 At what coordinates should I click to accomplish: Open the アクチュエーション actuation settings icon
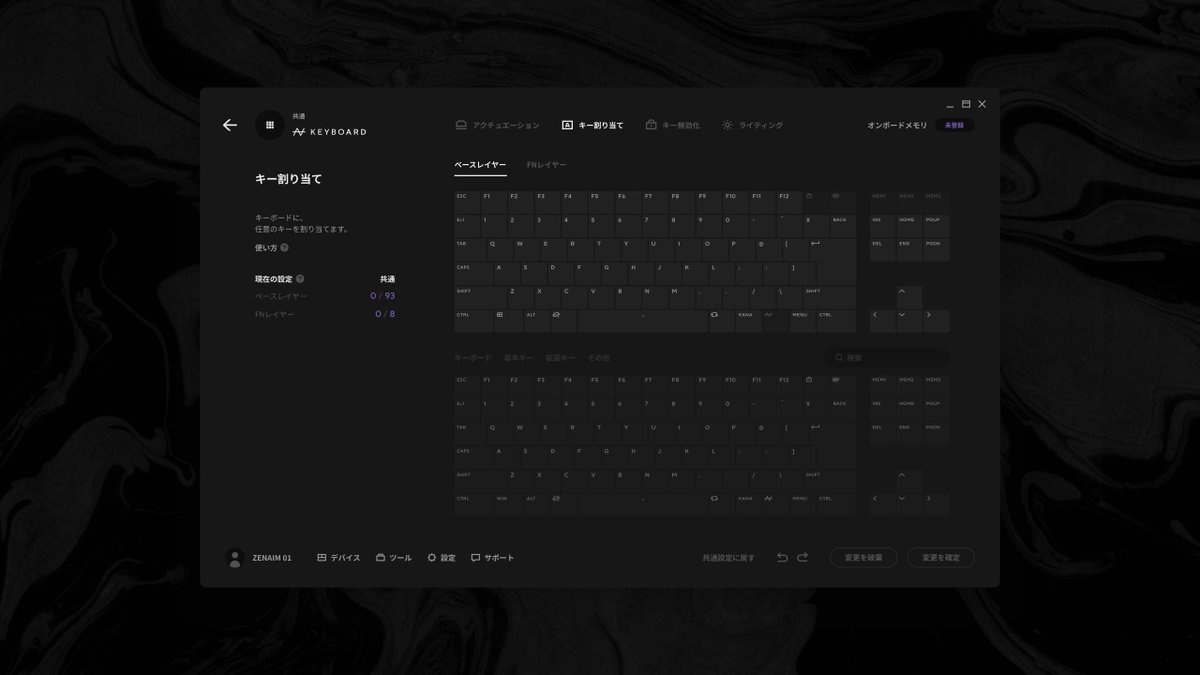[x=460, y=124]
